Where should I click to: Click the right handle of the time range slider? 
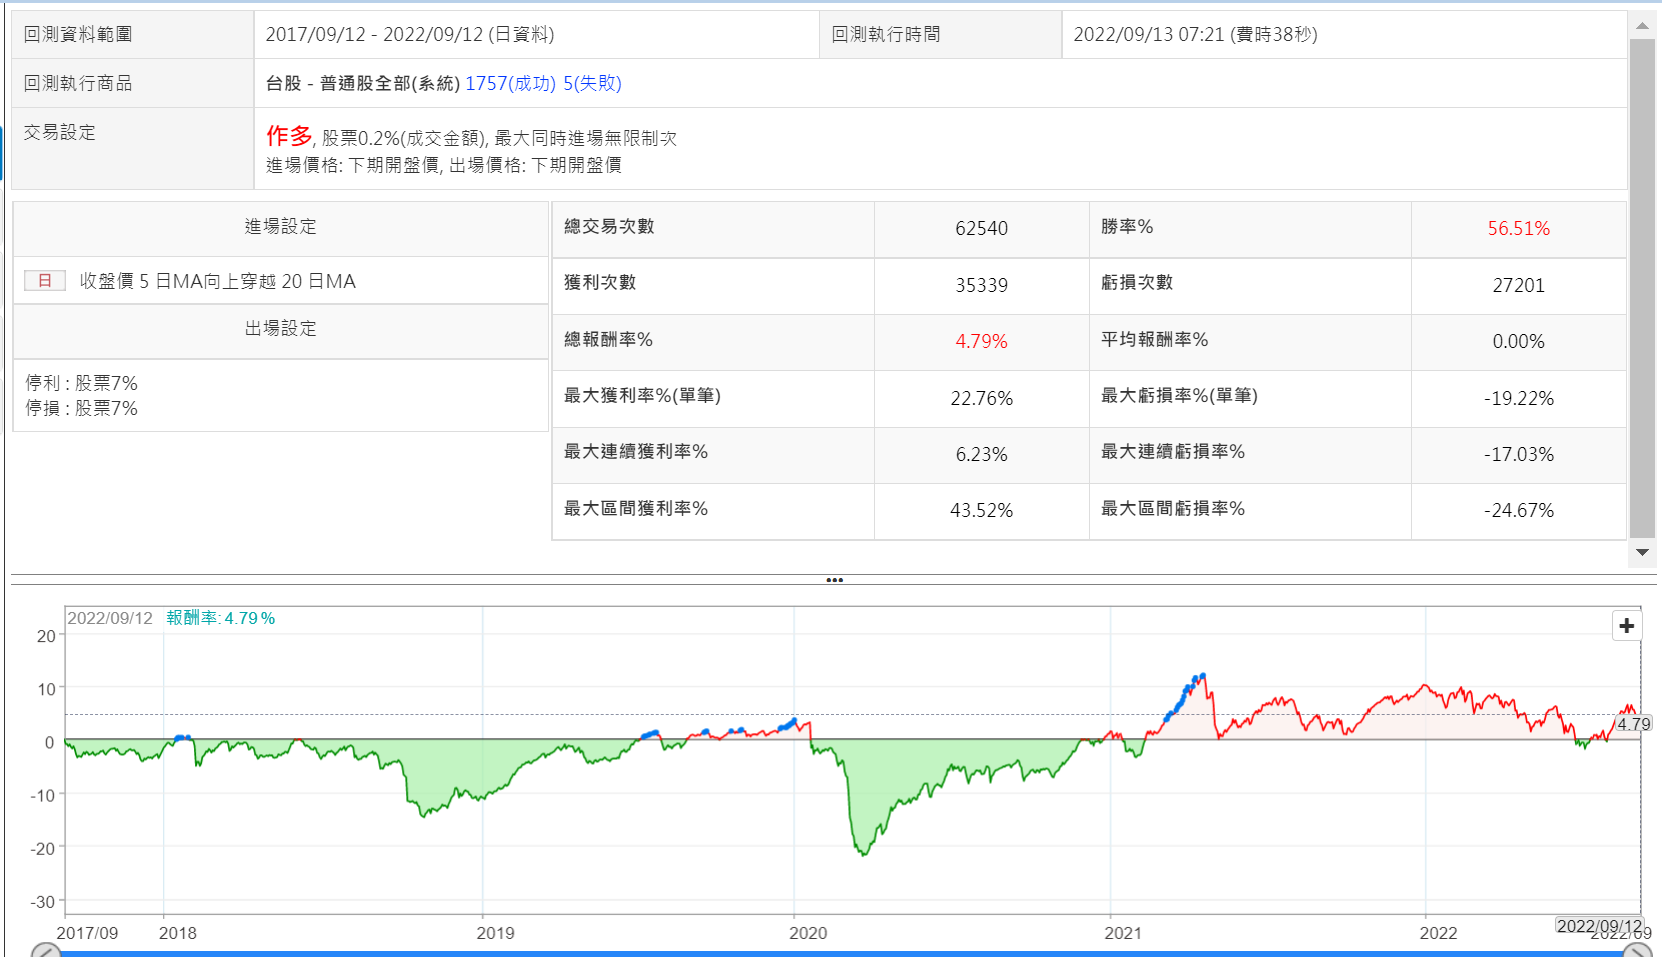tap(1636, 951)
